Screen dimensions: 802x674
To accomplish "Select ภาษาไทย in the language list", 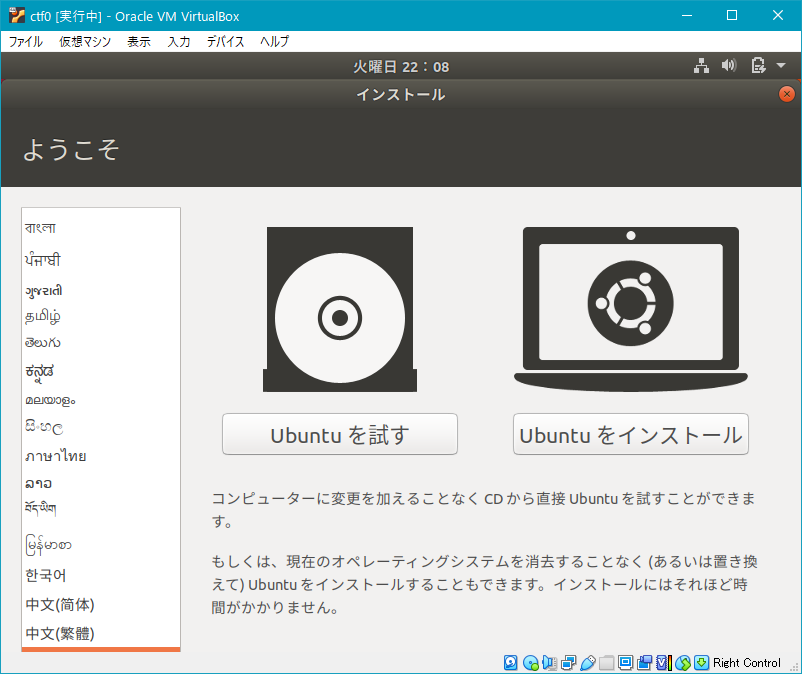I will [101, 455].
